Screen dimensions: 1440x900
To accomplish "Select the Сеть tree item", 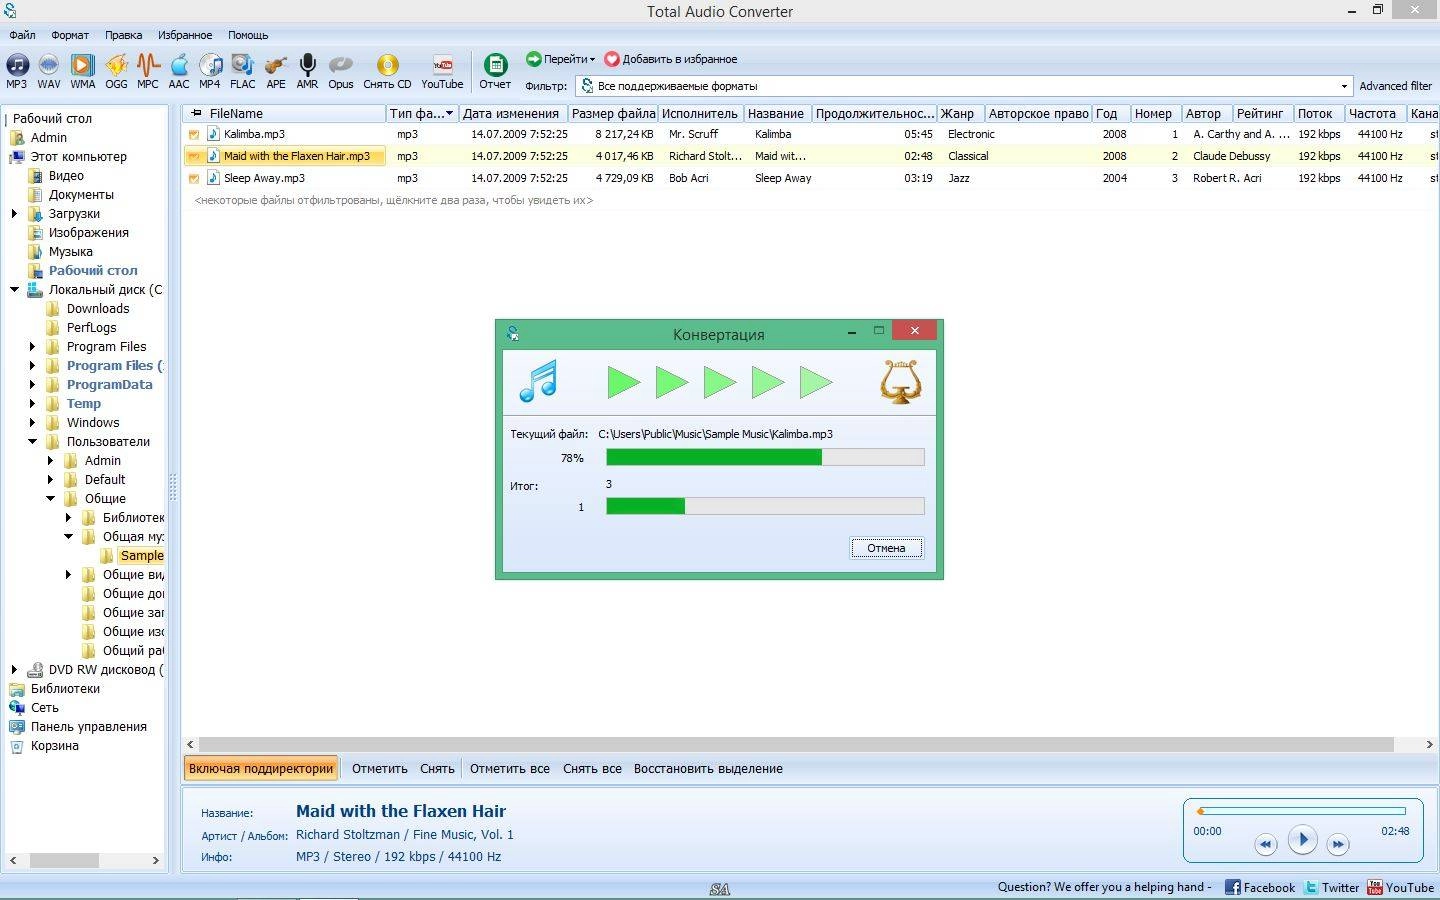I will tap(44, 708).
